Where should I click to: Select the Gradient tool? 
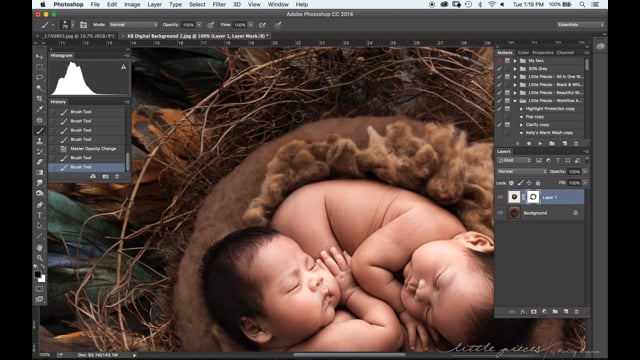pyautogui.click(x=39, y=173)
